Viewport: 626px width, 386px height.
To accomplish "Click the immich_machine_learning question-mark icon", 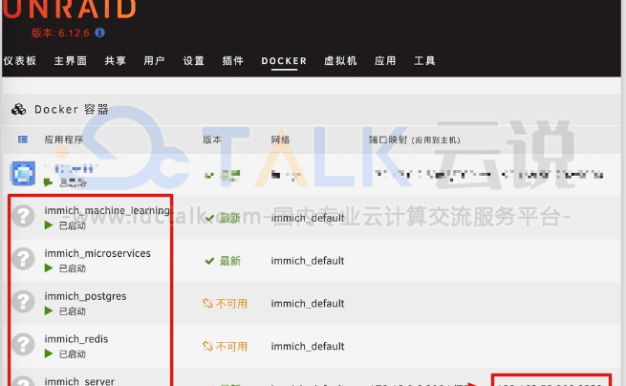I will [x=23, y=216].
